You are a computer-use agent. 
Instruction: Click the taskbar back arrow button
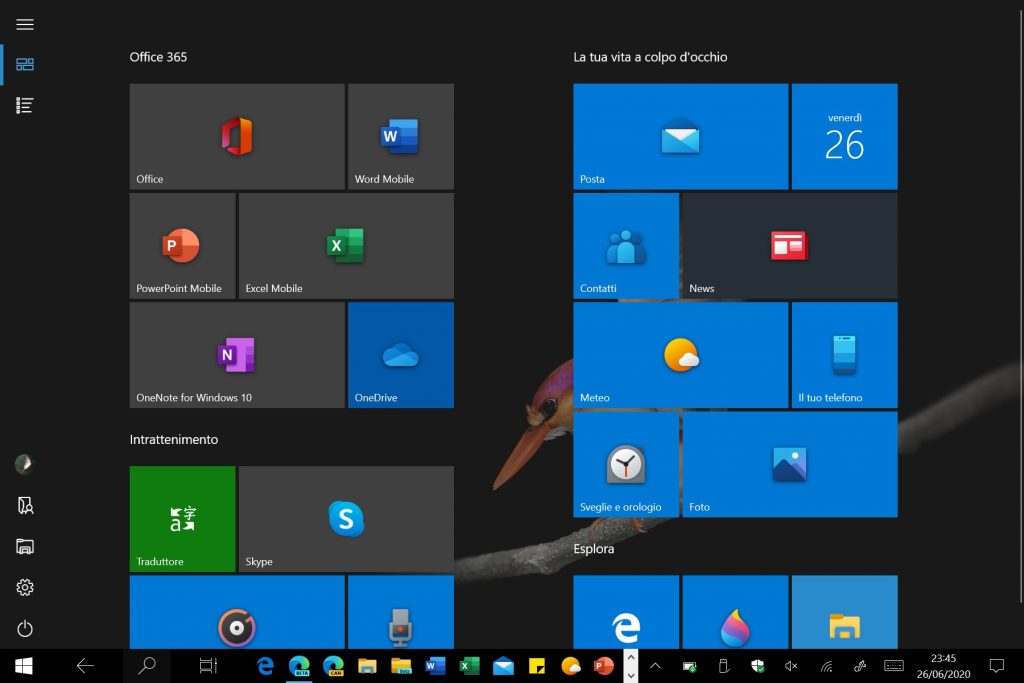(x=85, y=665)
